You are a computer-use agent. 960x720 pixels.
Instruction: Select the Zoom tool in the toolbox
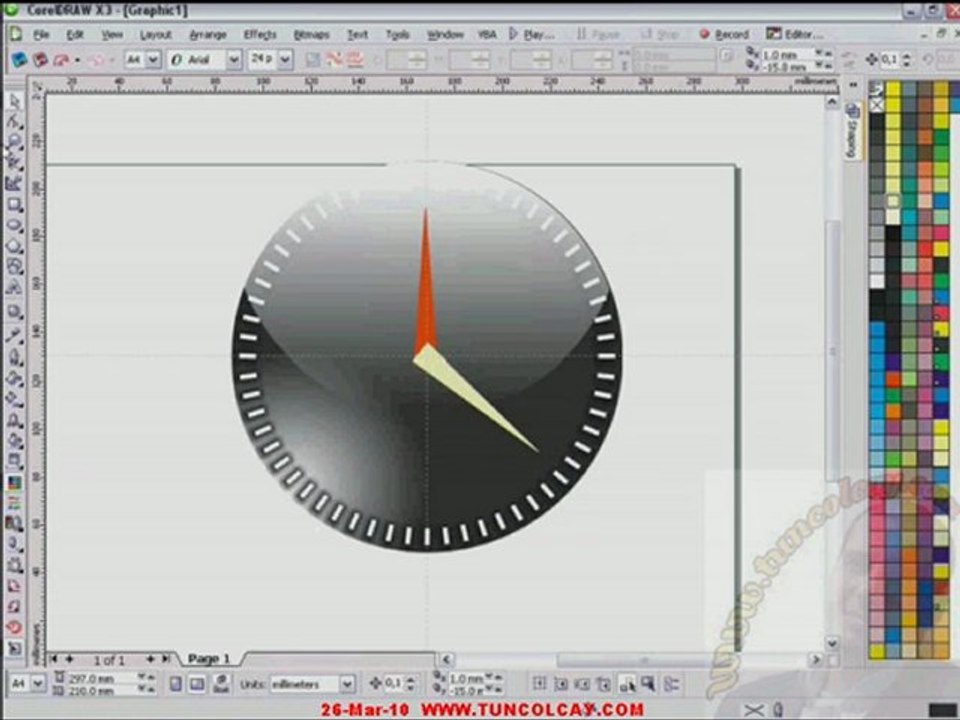15,142
